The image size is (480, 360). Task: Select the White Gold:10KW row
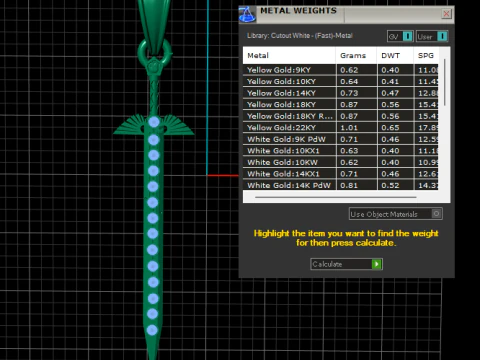[341, 162]
